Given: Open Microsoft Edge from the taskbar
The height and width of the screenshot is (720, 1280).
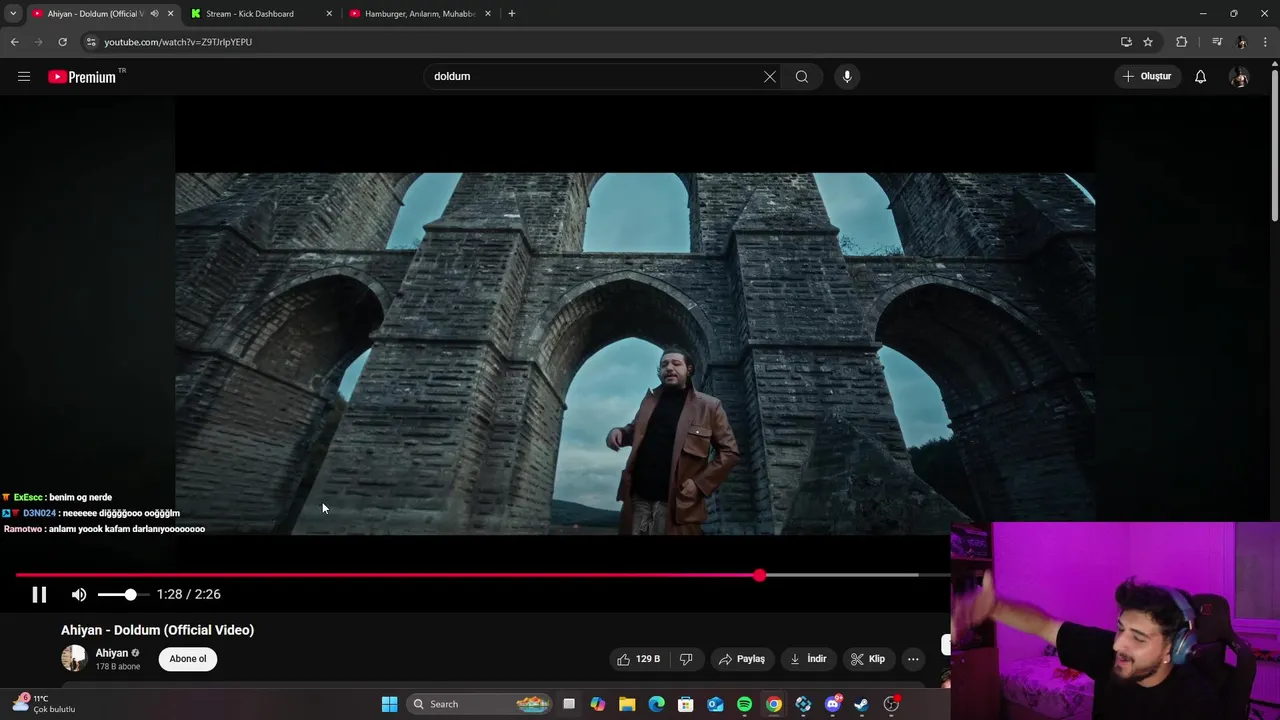Looking at the screenshot, I should point(656,704).
